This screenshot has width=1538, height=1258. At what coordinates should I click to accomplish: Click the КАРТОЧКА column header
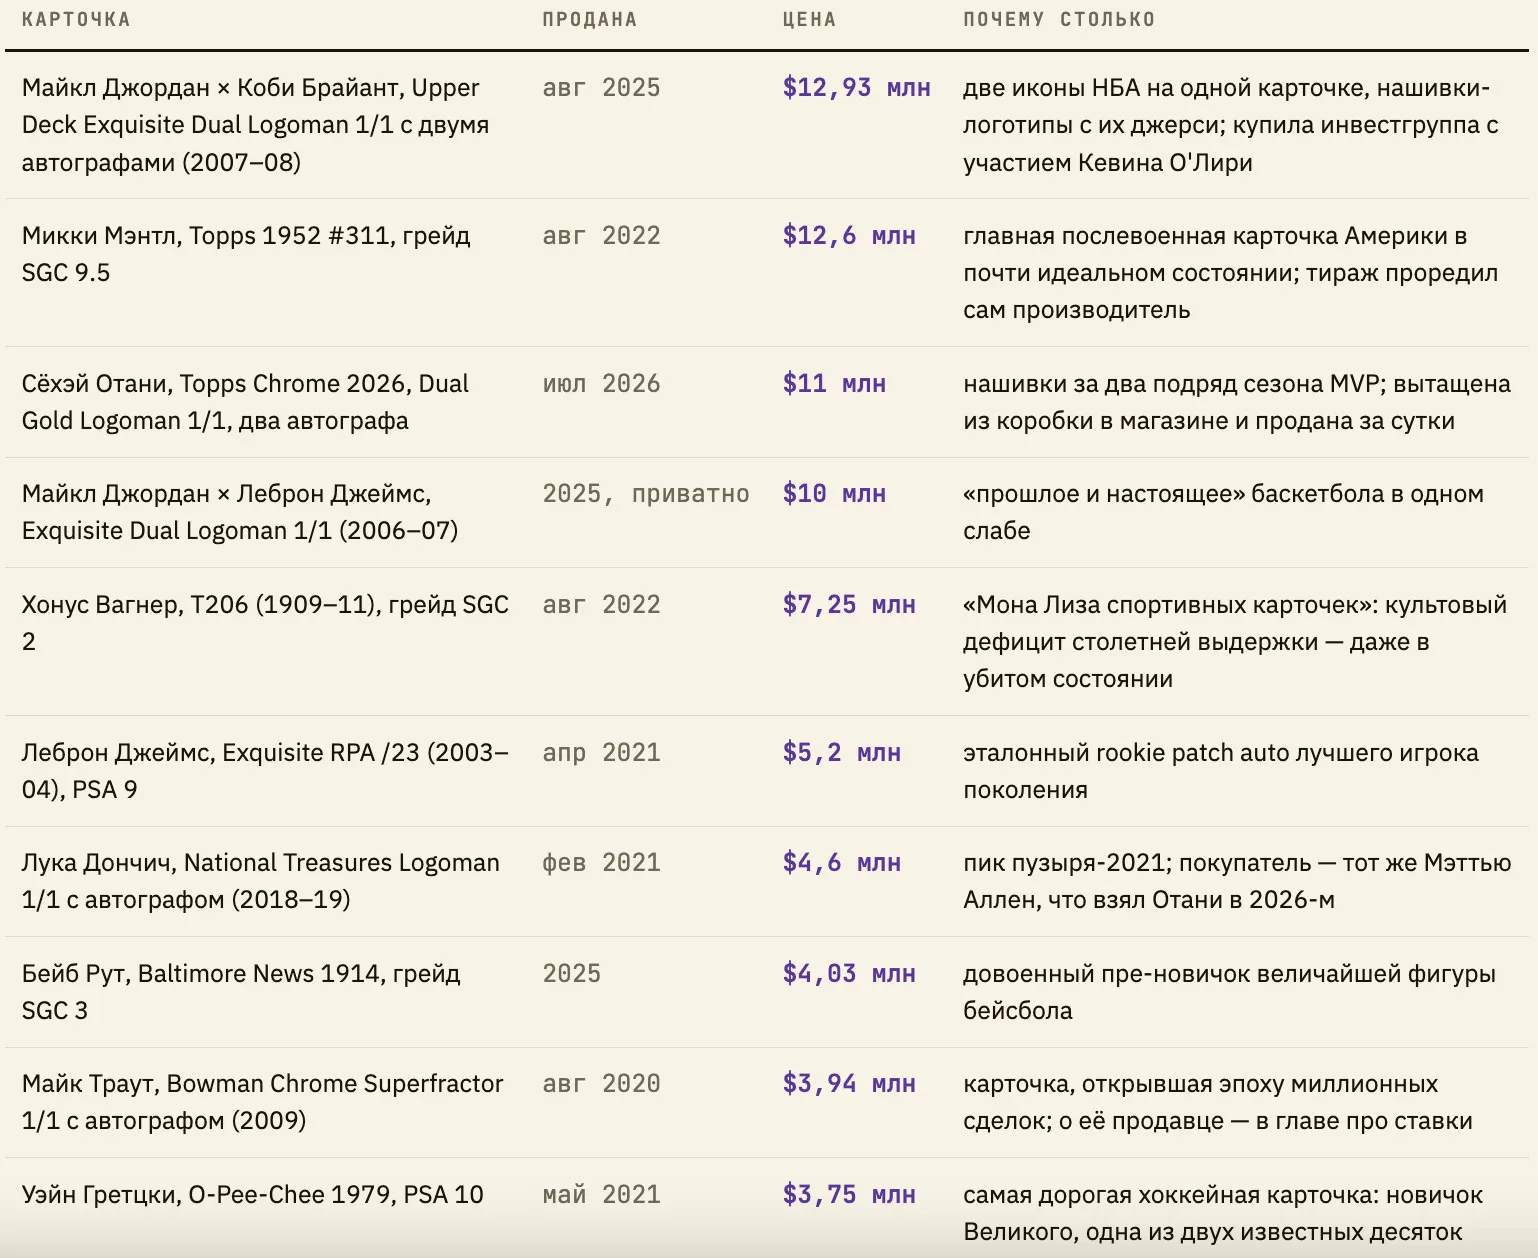76,20
